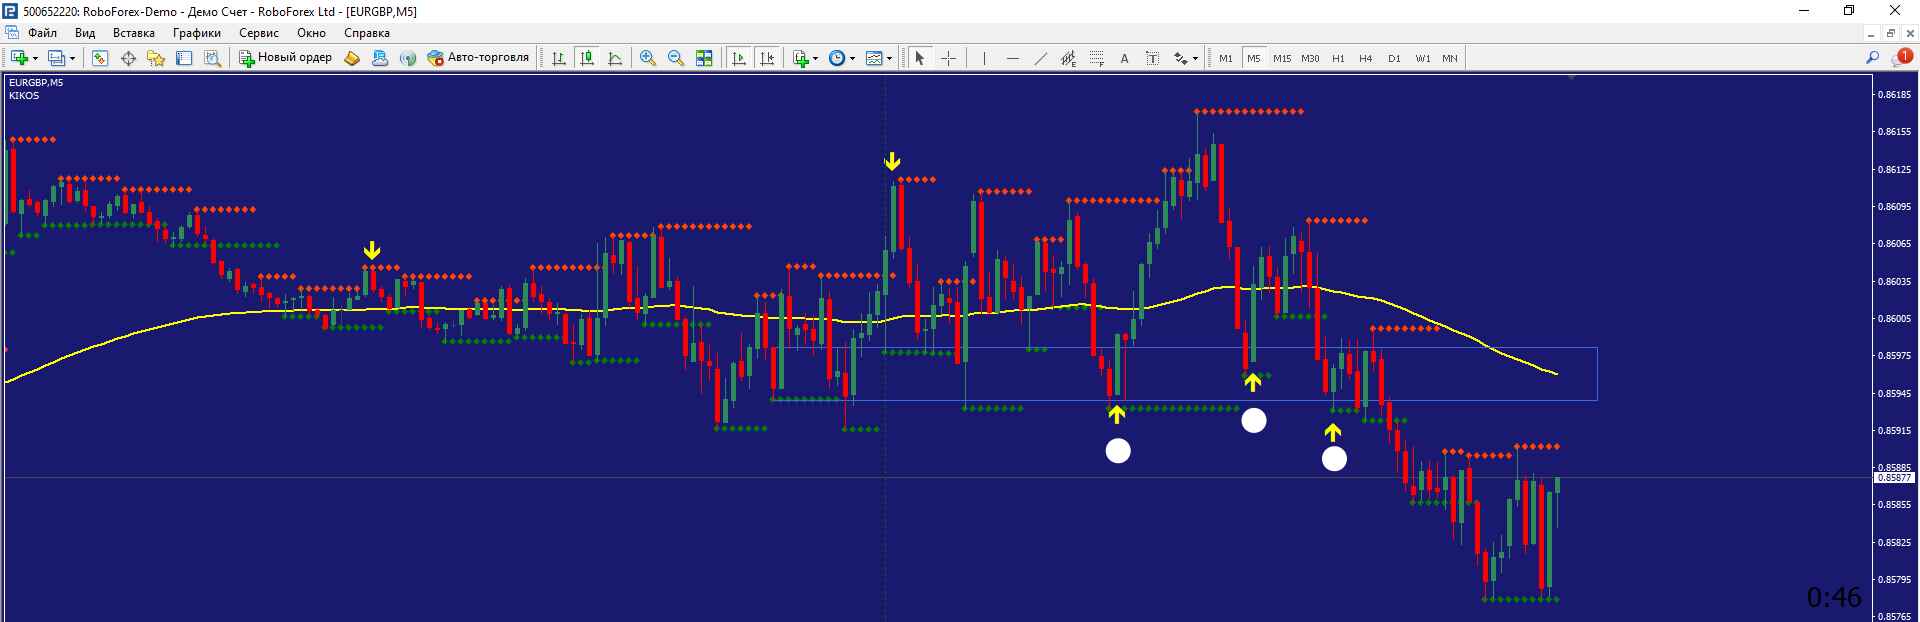Toggle chart shift
The image size is (1920, 622).
click(x=767, y=58)
